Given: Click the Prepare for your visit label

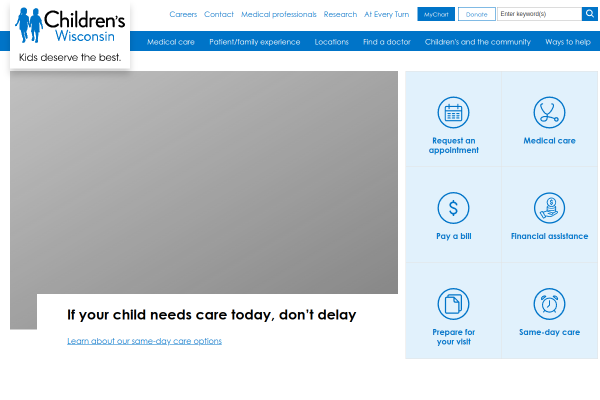Looking at the screenshot, I should click(x=453, y=337).
